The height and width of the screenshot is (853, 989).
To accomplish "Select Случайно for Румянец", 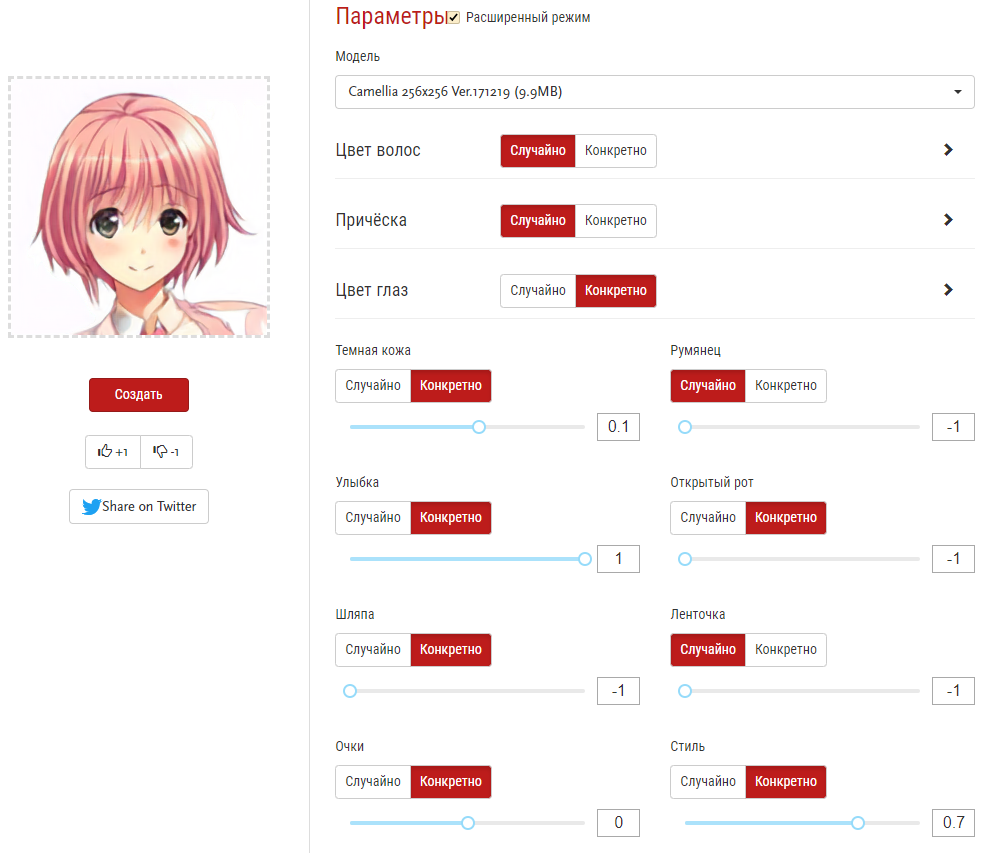I will coord(708,386).
